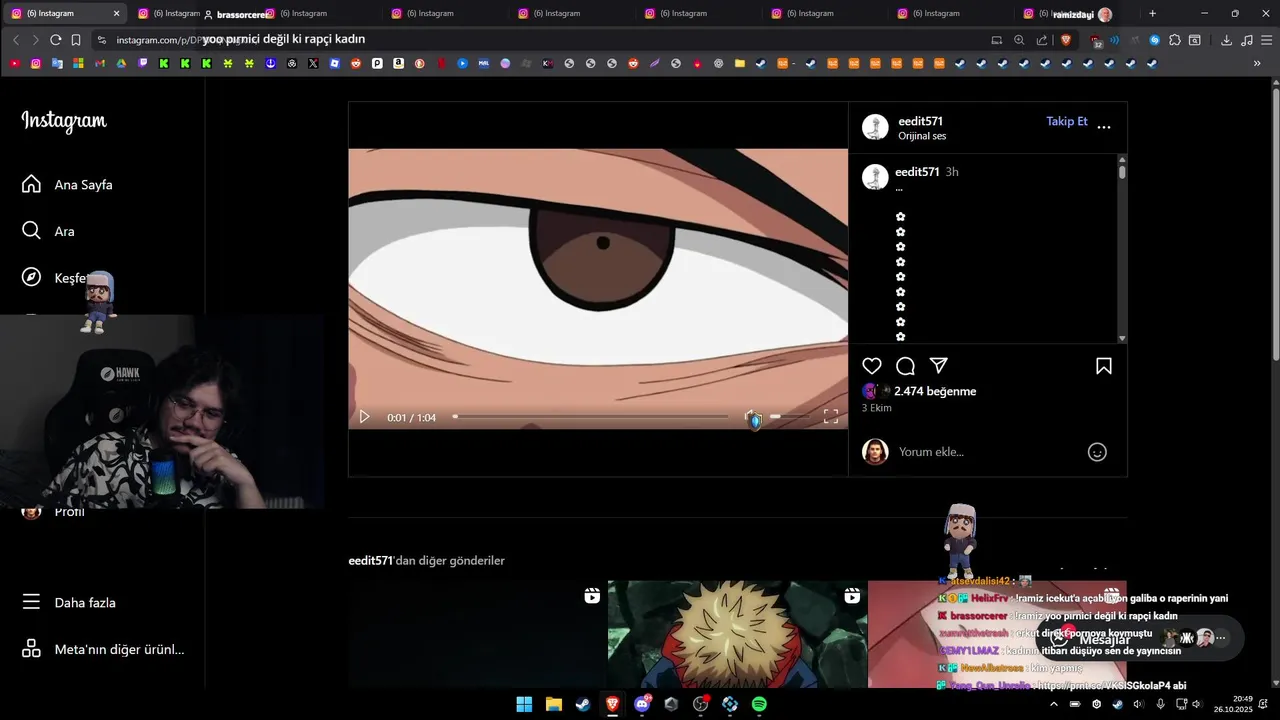
Task: Switch to the seventh Instagram tab
Action: [824, 14]
